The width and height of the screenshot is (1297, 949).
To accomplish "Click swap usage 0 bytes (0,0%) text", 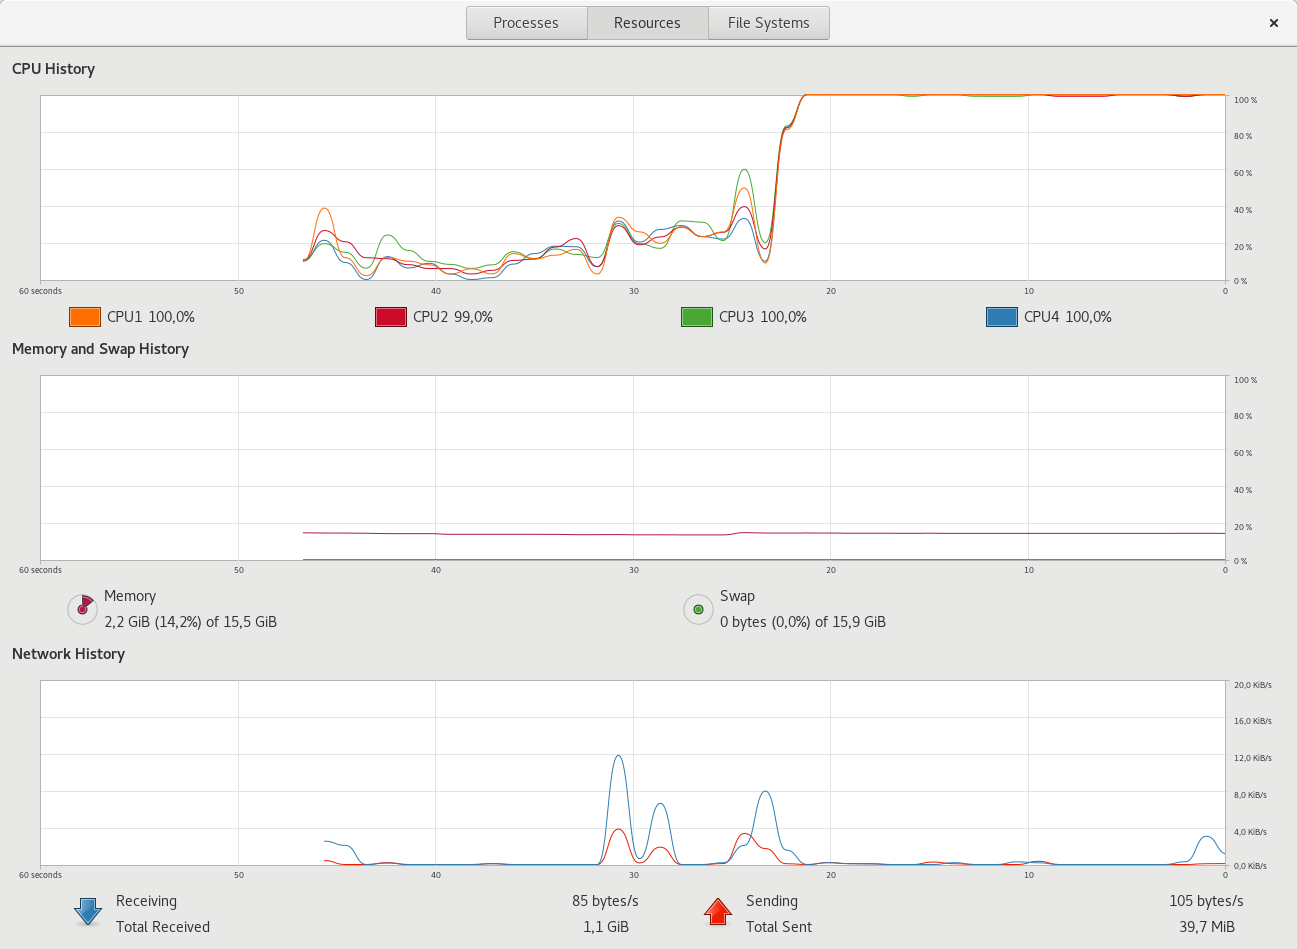I will point(803,622).
